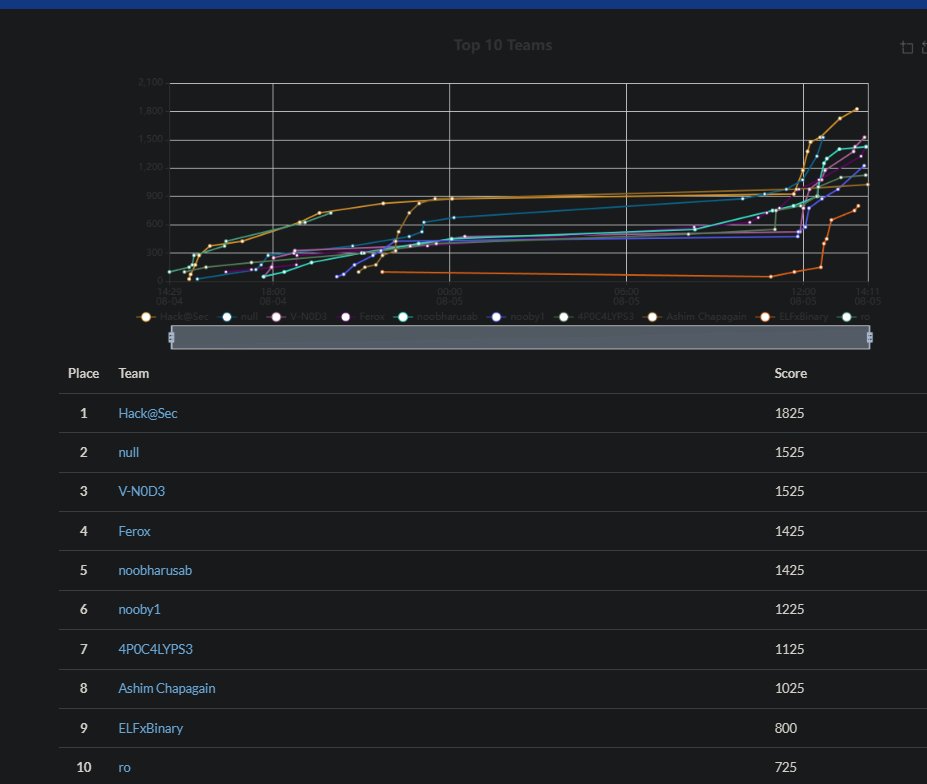Open Ferox team page link
This screenshot has width=927, height=784.
coord(134,531)
